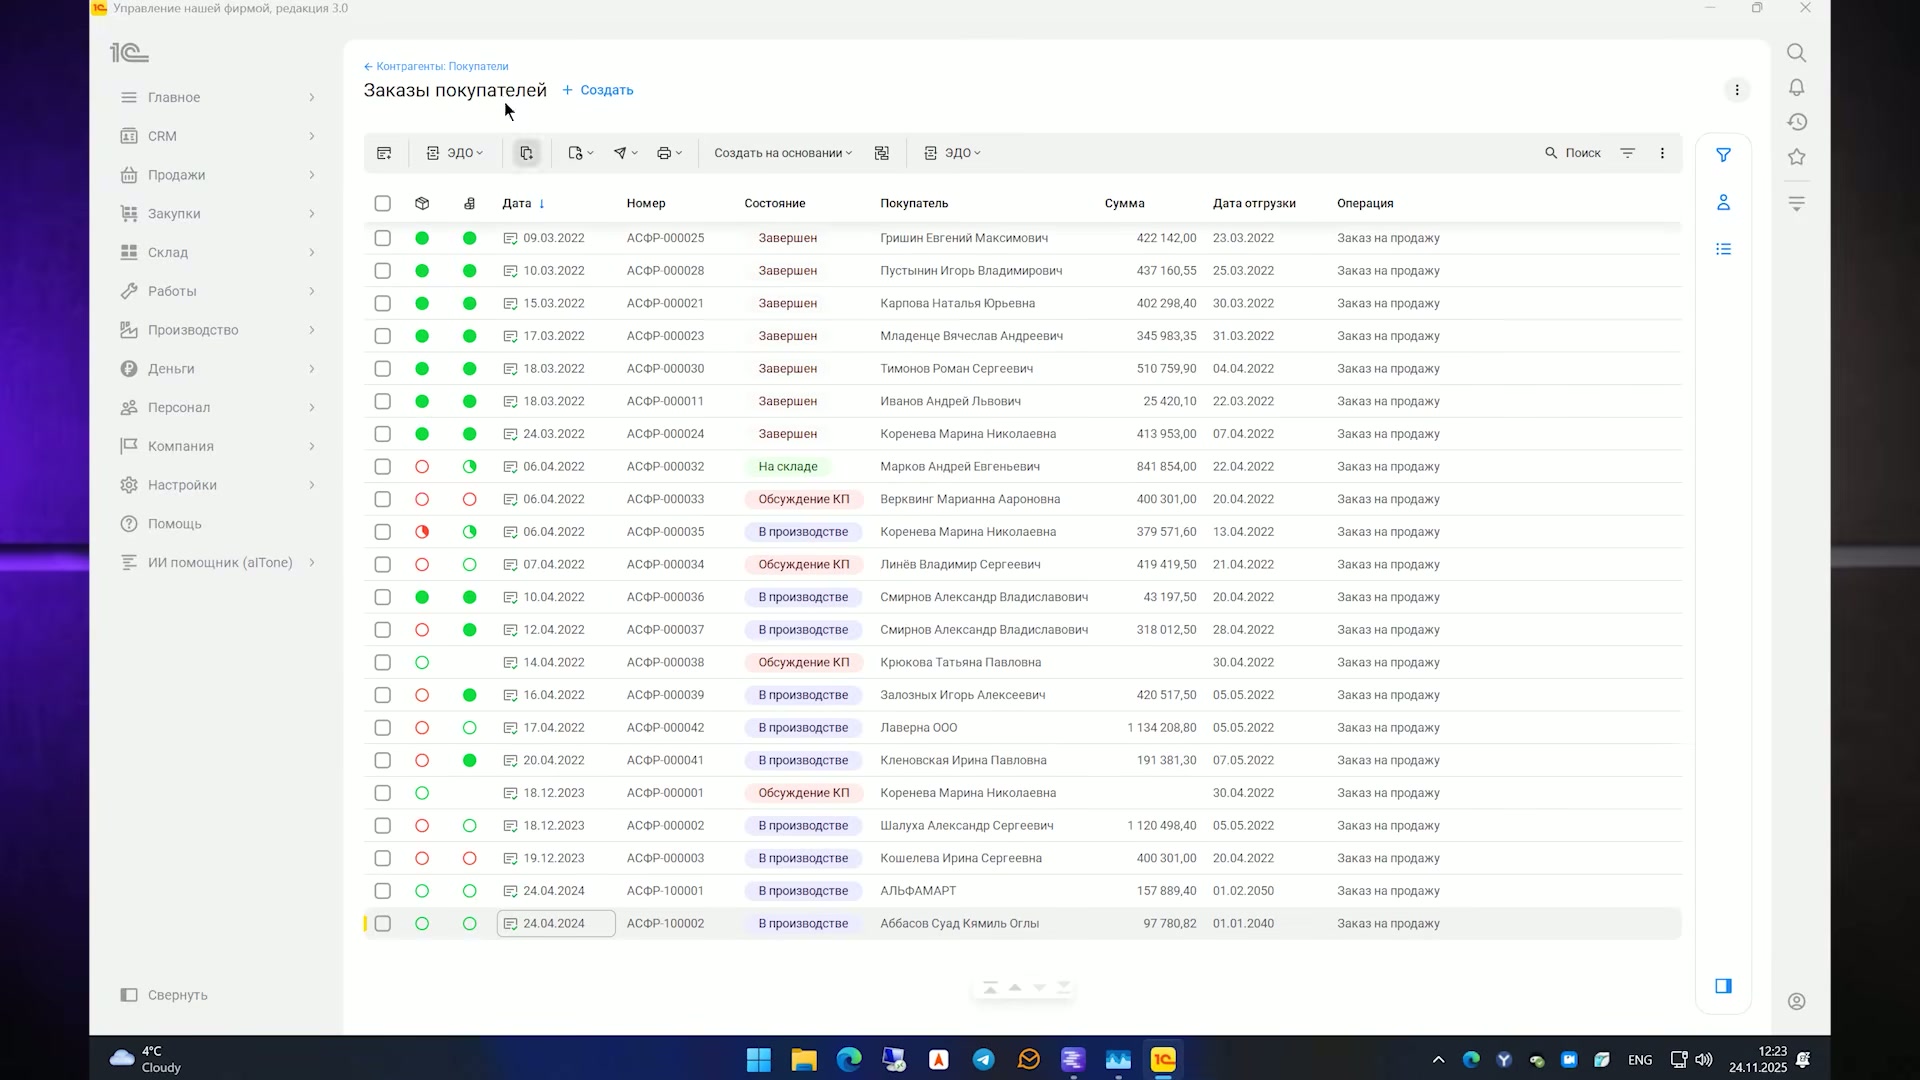Open the second ЭДО dropdown

tap(952, 153)
